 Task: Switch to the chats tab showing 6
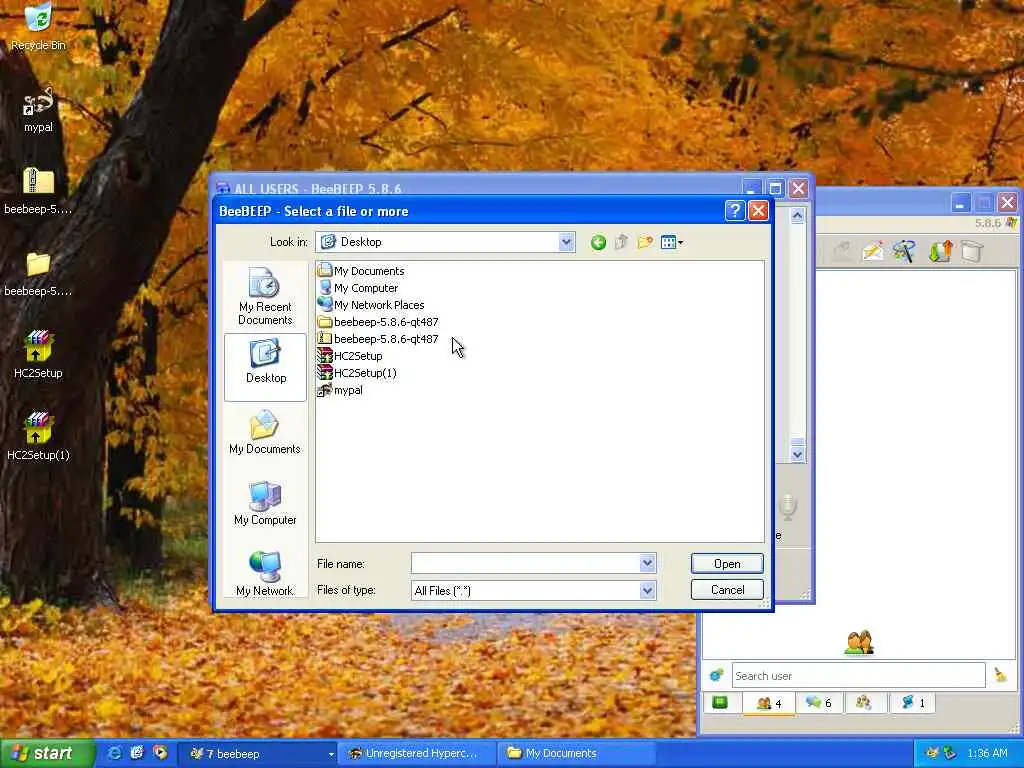[x=819, y=703]
